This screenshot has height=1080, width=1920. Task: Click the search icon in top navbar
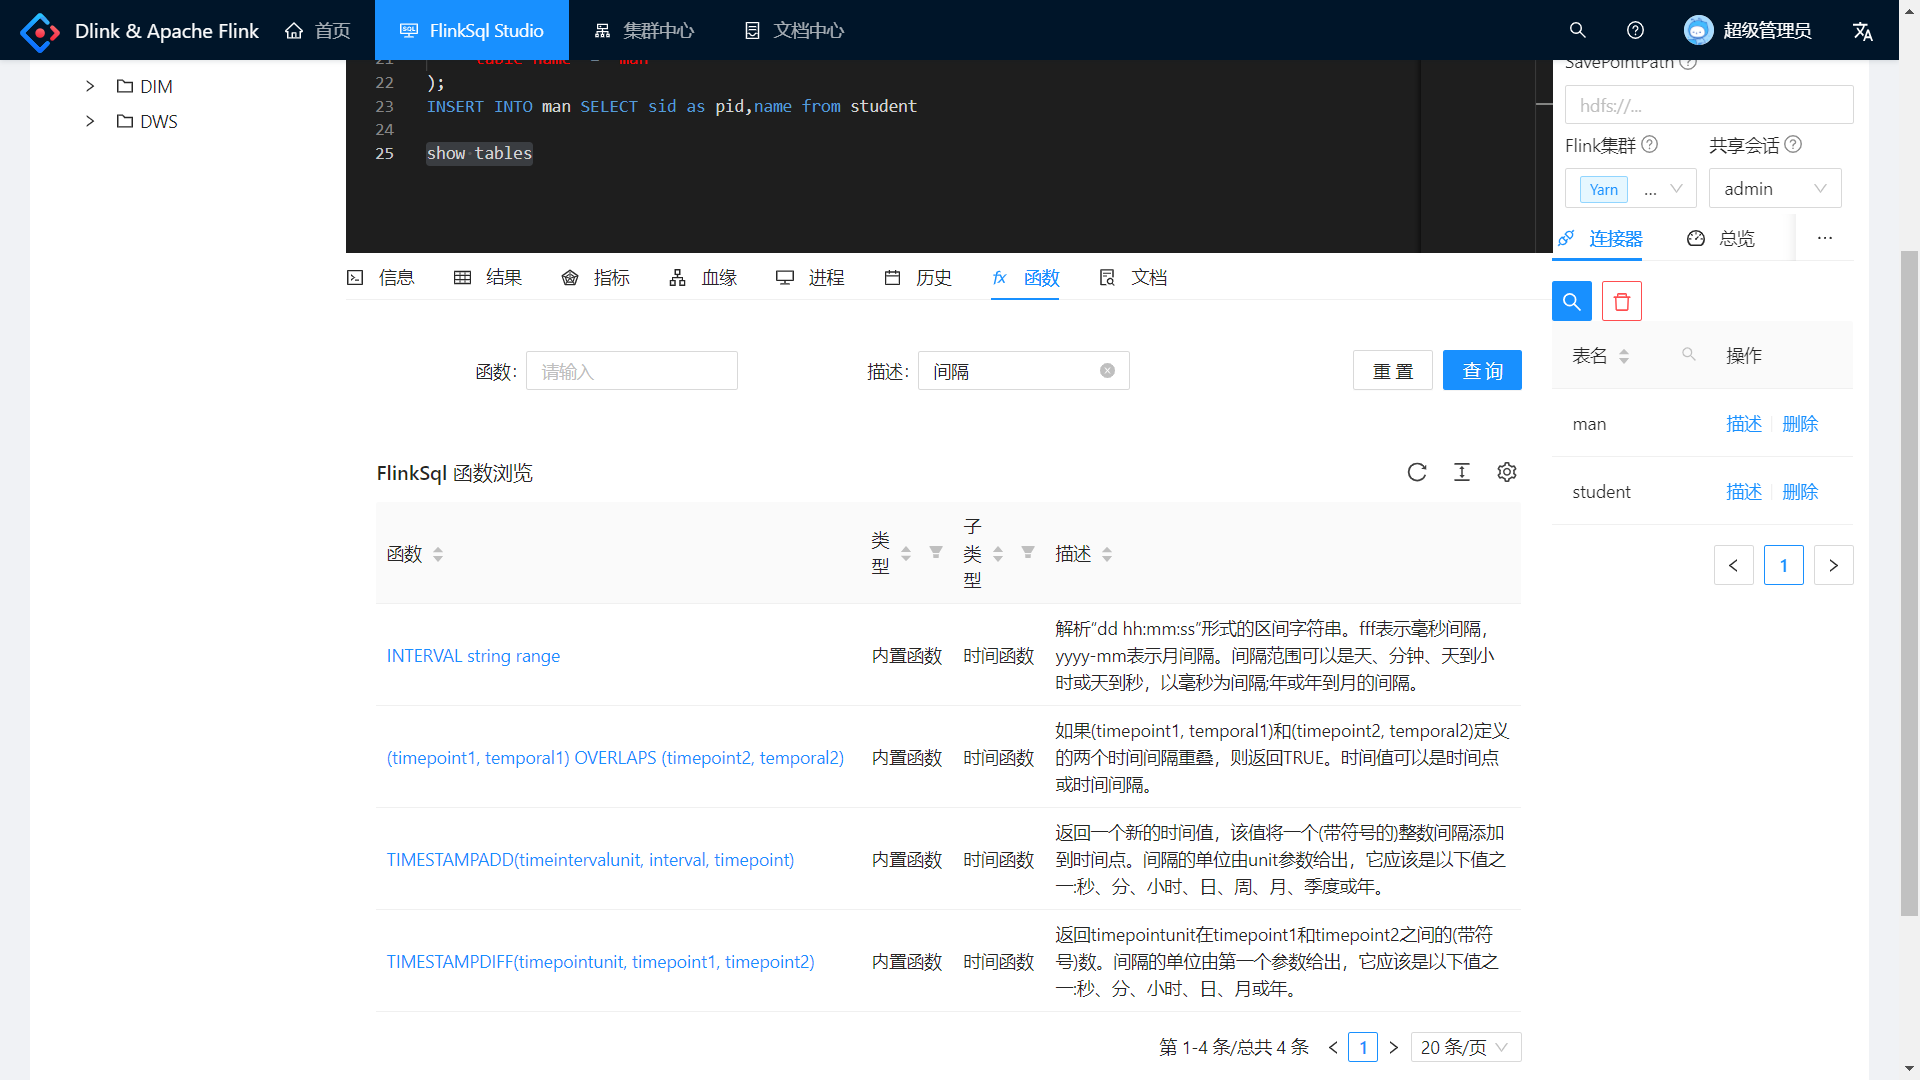pos(1577,30)
